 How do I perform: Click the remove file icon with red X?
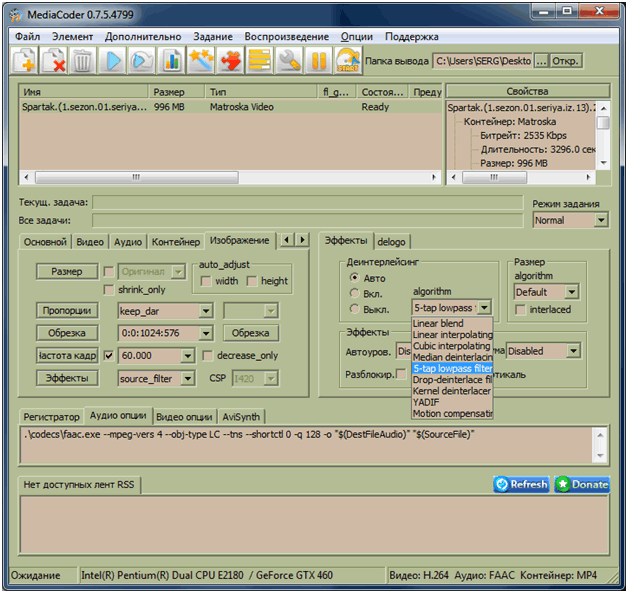[54, 61]
